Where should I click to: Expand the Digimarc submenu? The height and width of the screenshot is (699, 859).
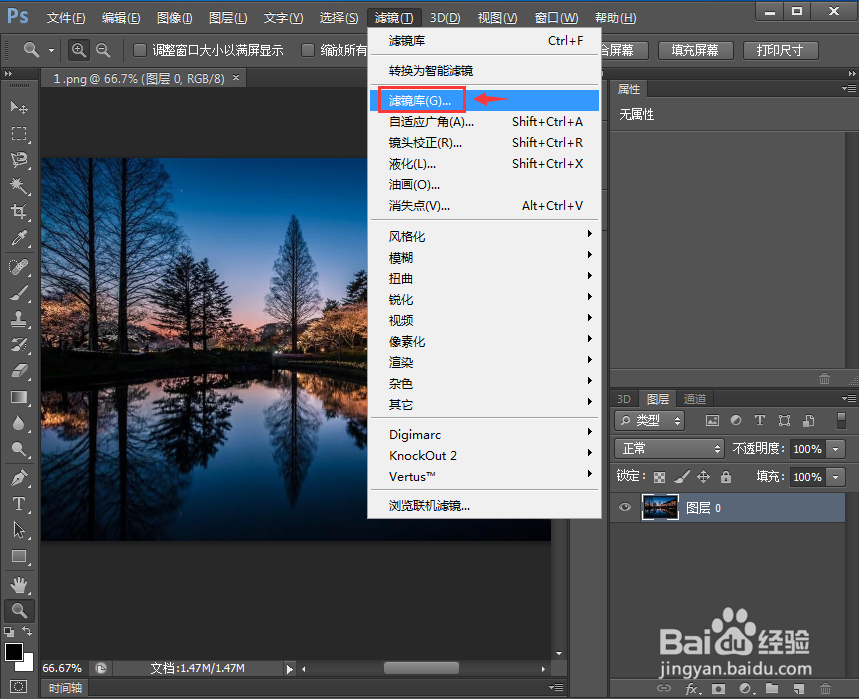[484, 434]
